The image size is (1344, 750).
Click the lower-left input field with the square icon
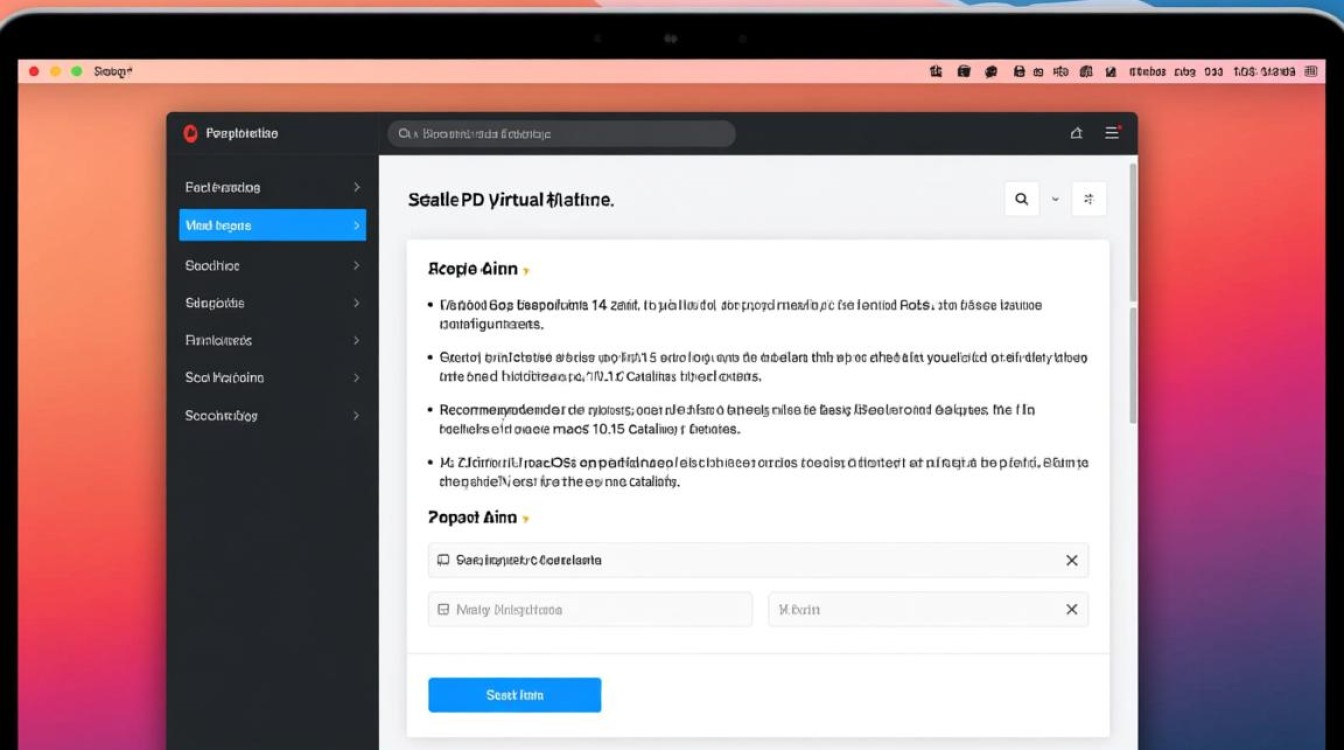pos(590,610)
